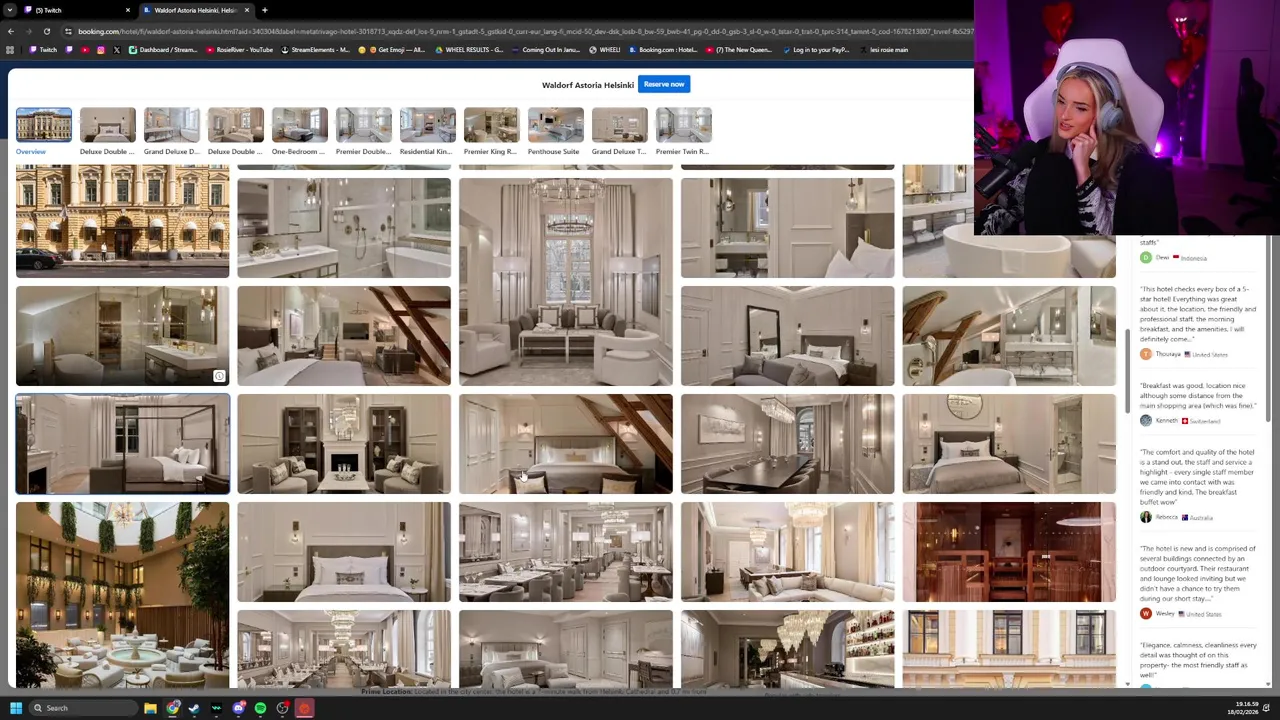This screenshot has height=720, width=1280.
Task: Open the StreamElements bookmark
Action: click(316, 50)
